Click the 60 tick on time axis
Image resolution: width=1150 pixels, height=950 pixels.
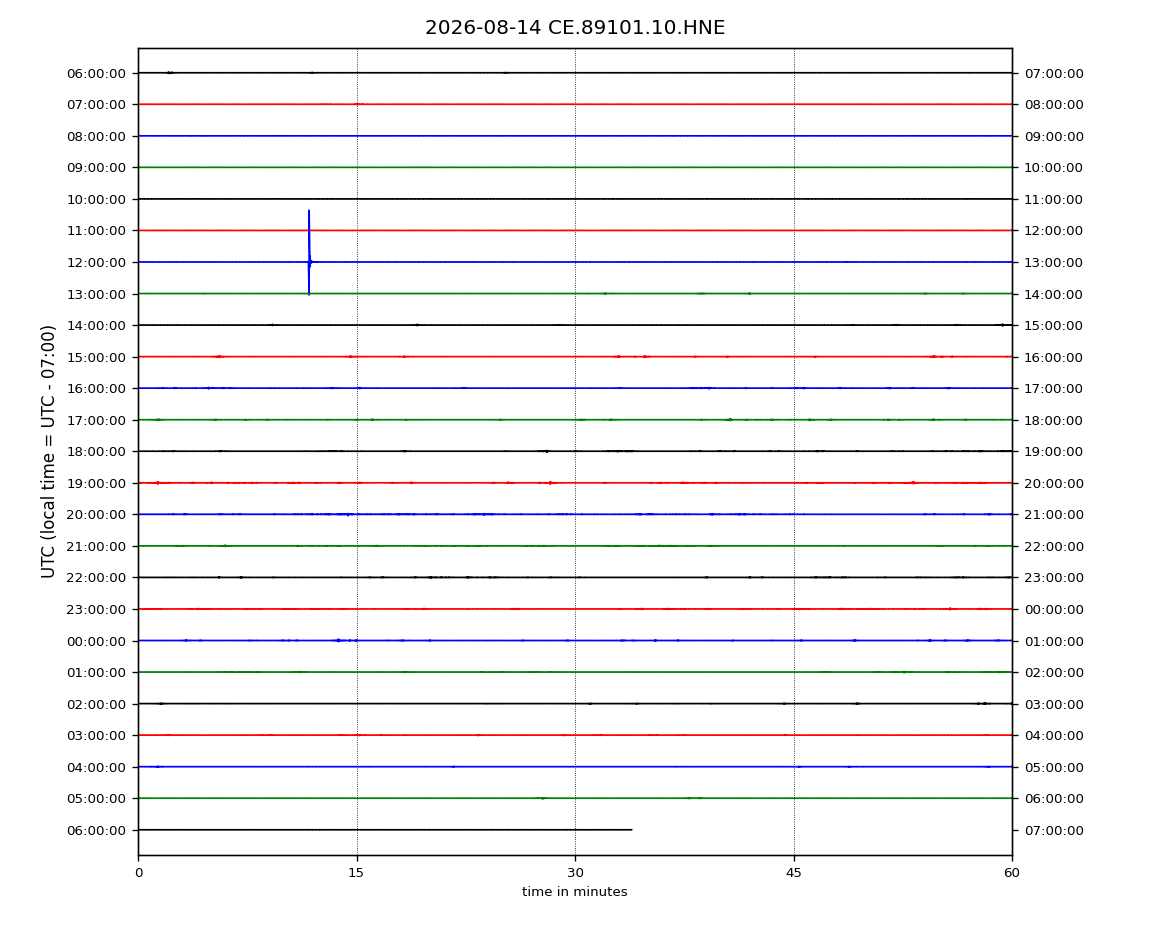tap(1012, 873)
